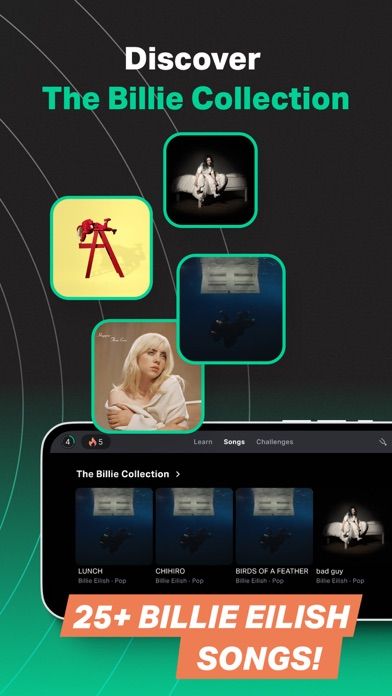Screen dimensions: 392x696
Task: Open the bad guy song thumbnail
Action: coord(354,526)
